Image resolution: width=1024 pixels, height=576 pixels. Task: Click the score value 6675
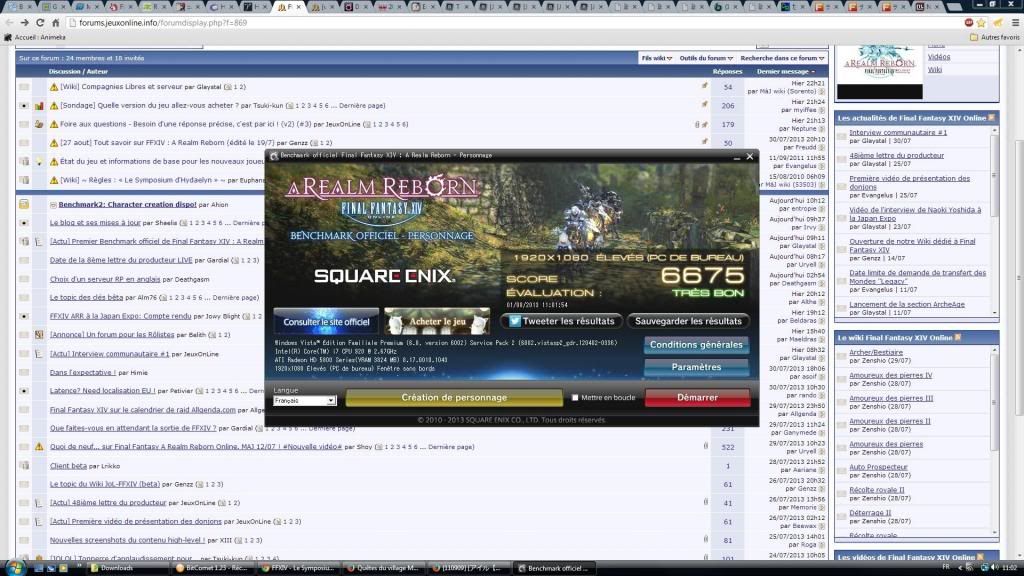tap(702, 276)
